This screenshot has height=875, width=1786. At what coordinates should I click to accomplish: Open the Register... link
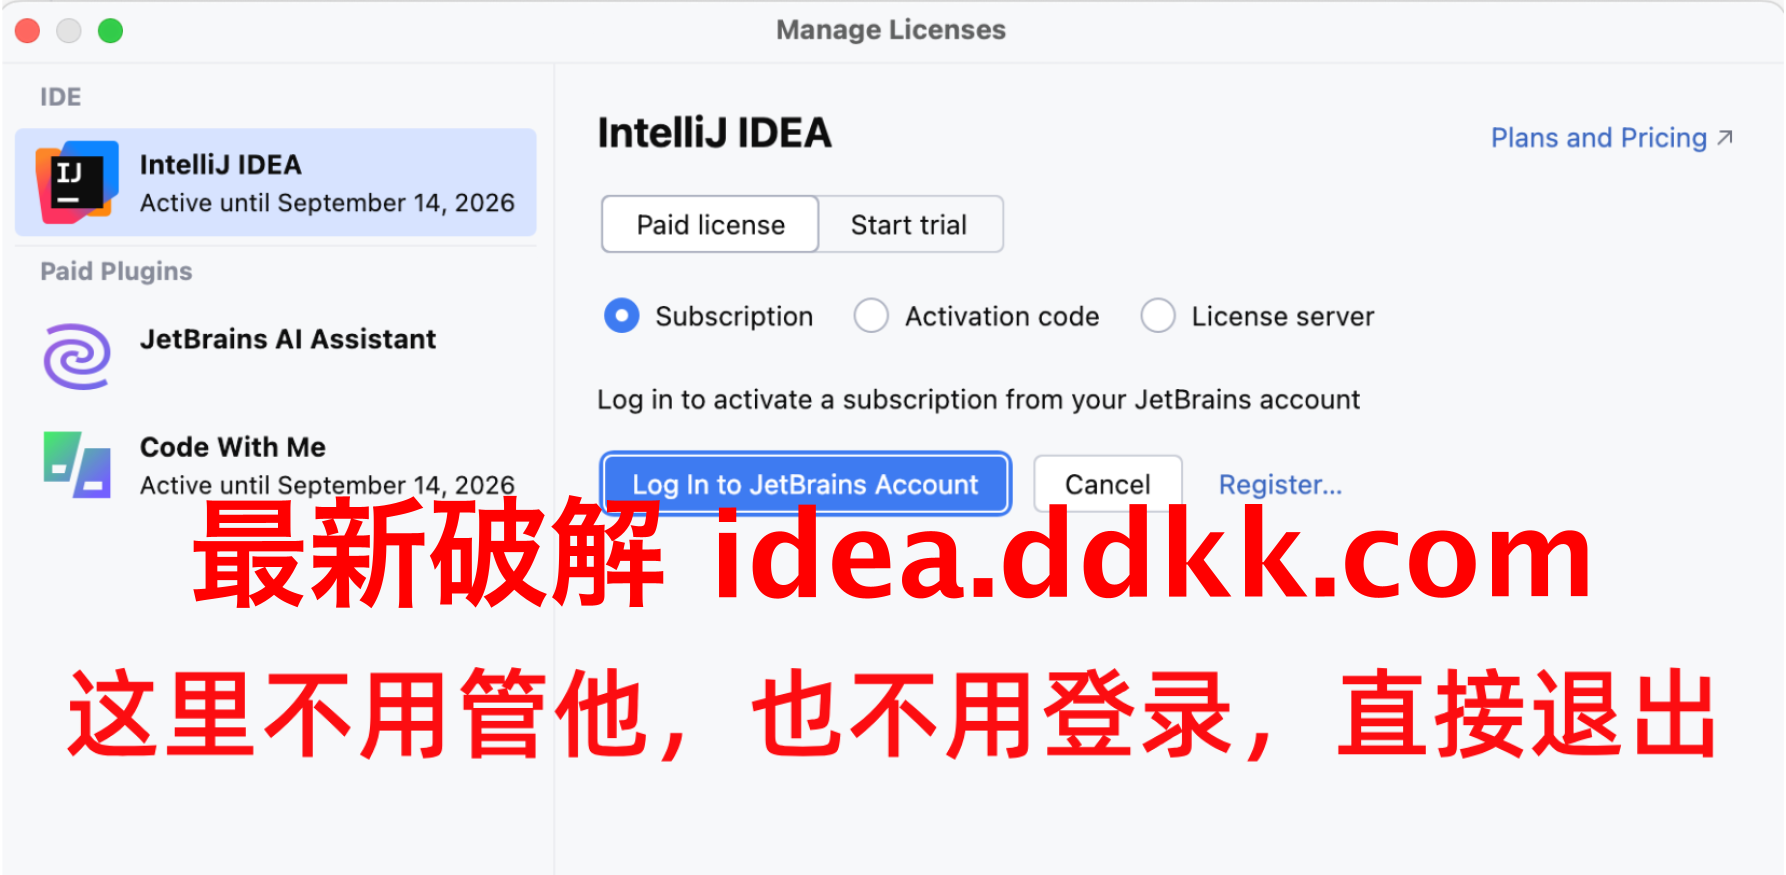pos(1280,485)
